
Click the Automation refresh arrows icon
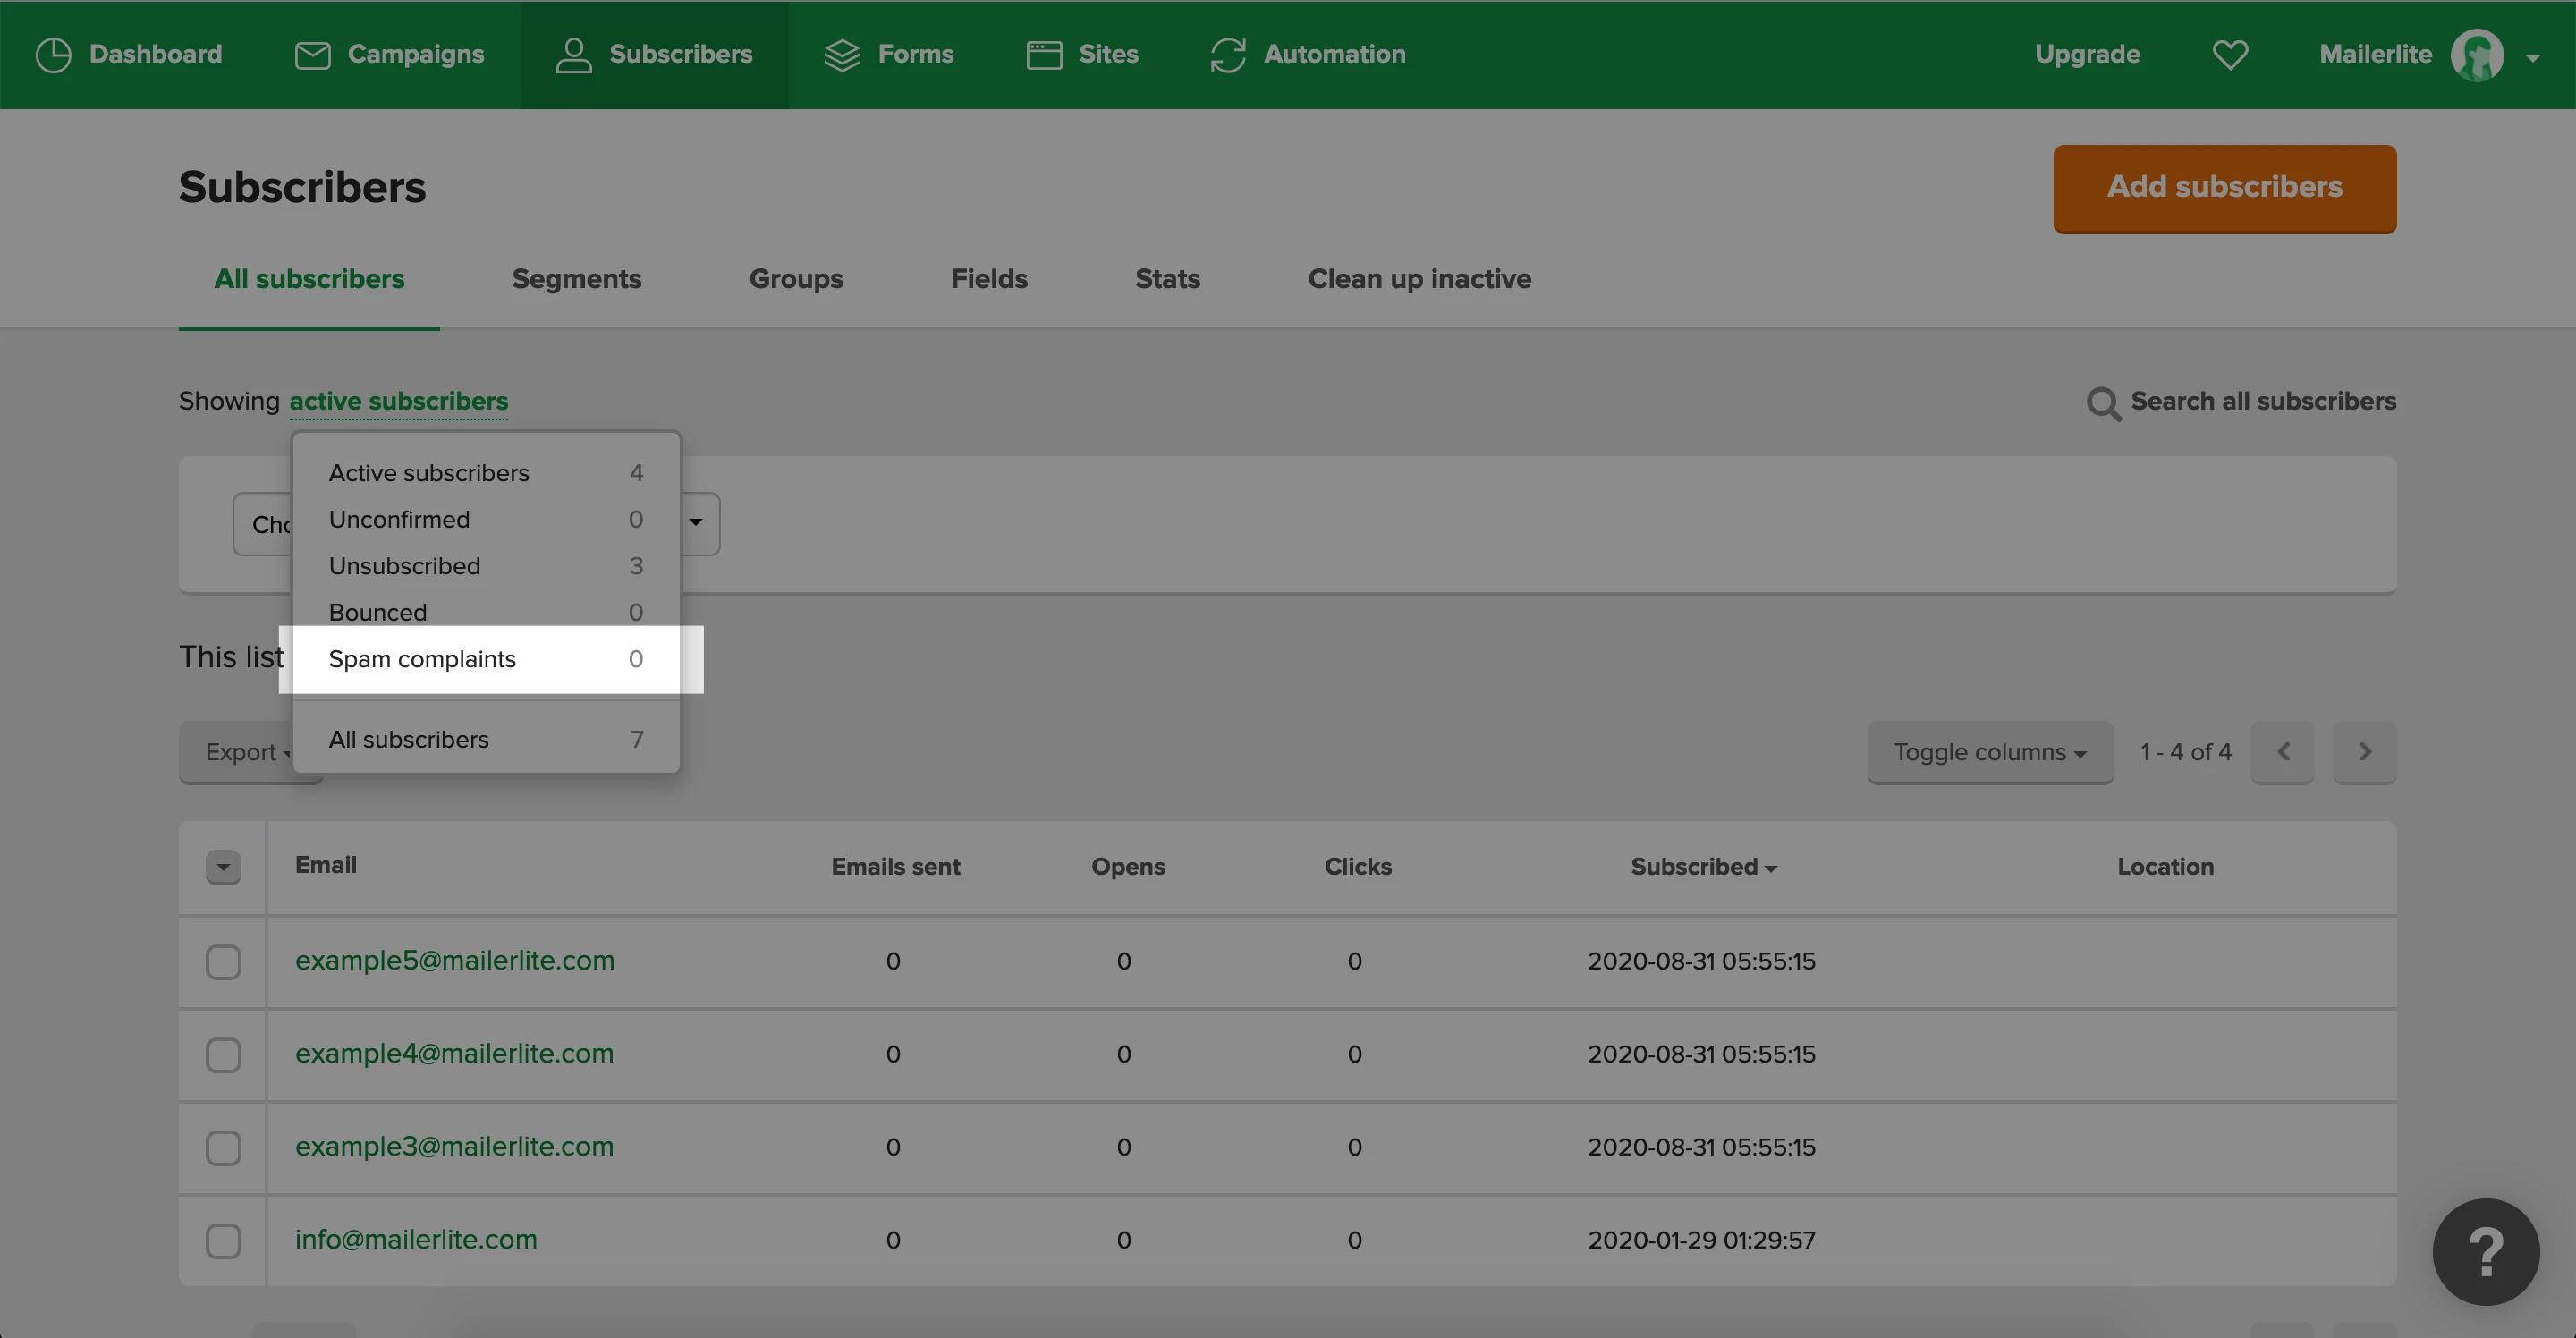click(x=1227, y=55)
